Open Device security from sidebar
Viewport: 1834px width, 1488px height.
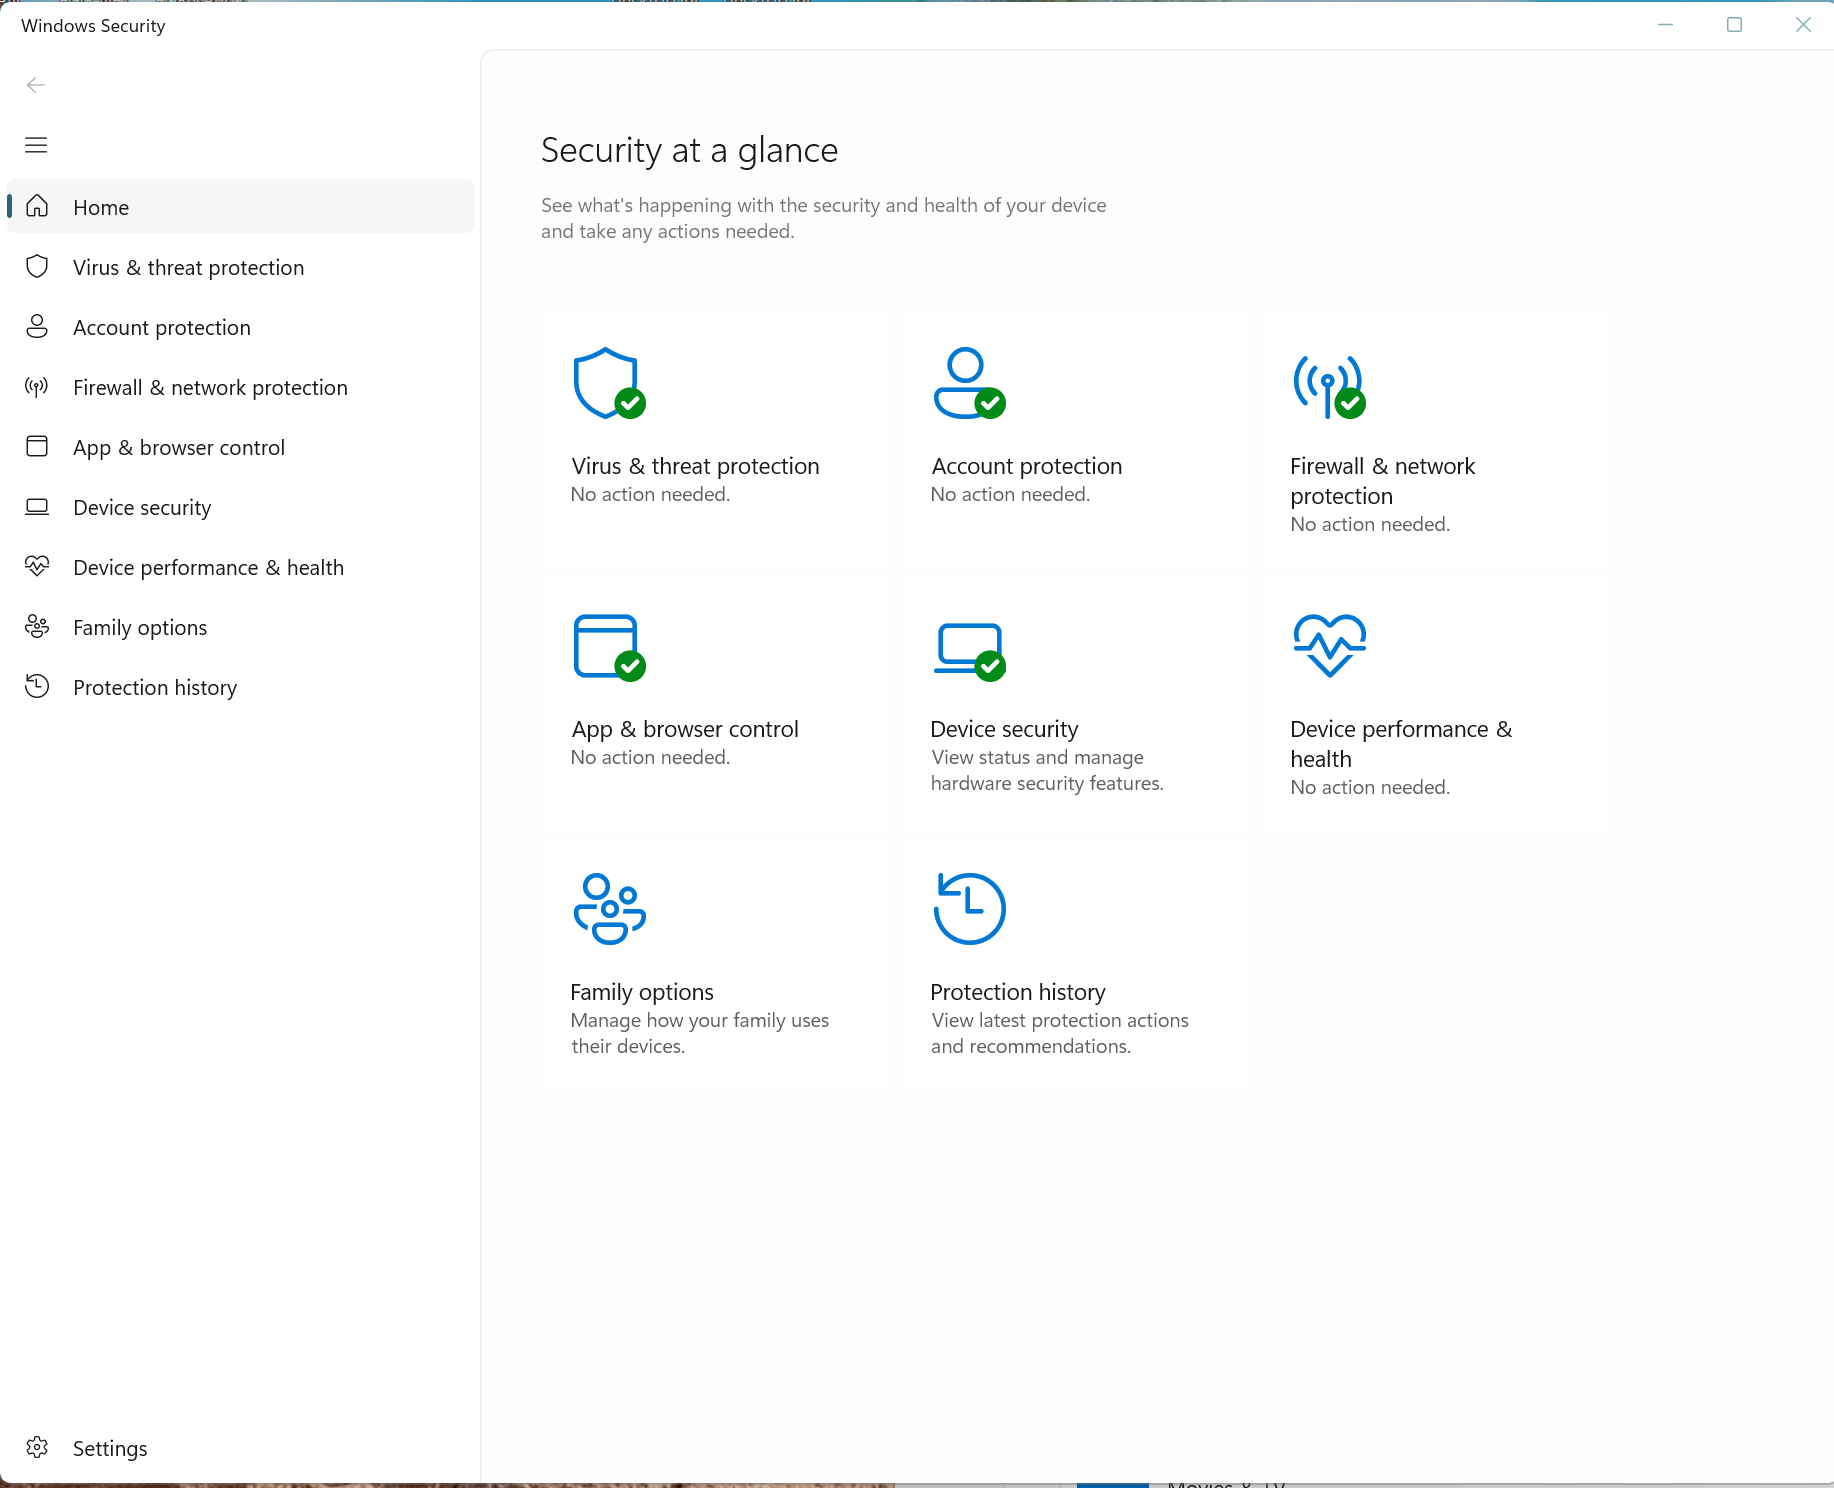click(240, 507)
